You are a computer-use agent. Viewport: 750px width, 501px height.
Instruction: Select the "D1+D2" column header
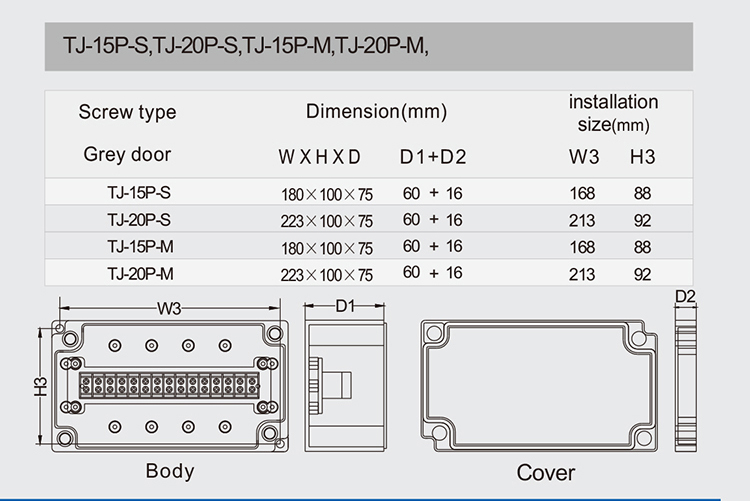tap(433, 157)
